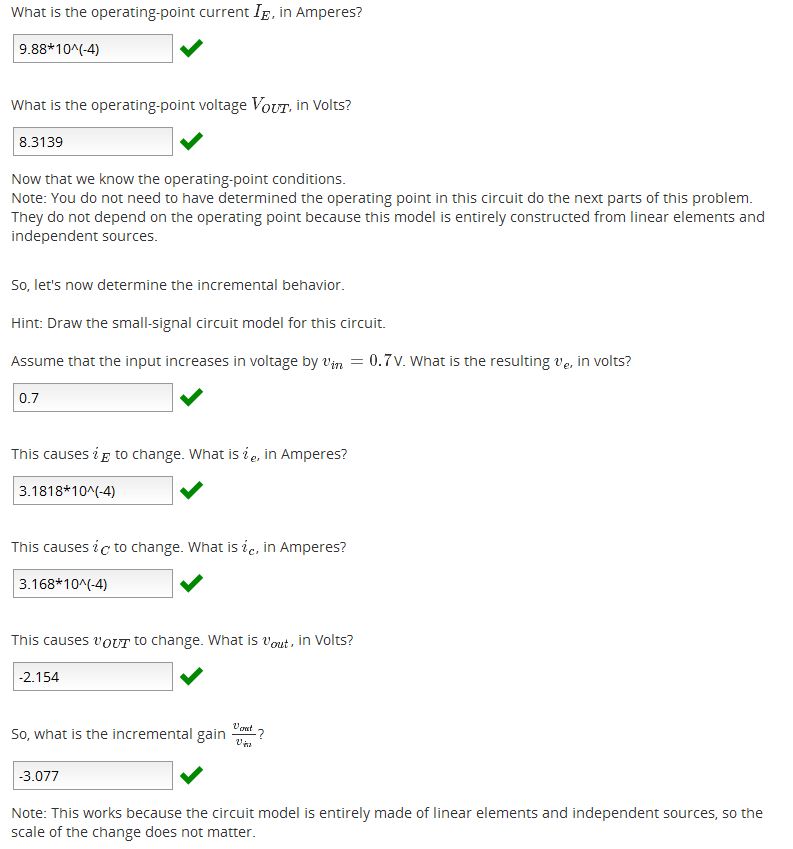Click the checkmark beside the 3.168*10^(-4) answer

coord(191,583)
